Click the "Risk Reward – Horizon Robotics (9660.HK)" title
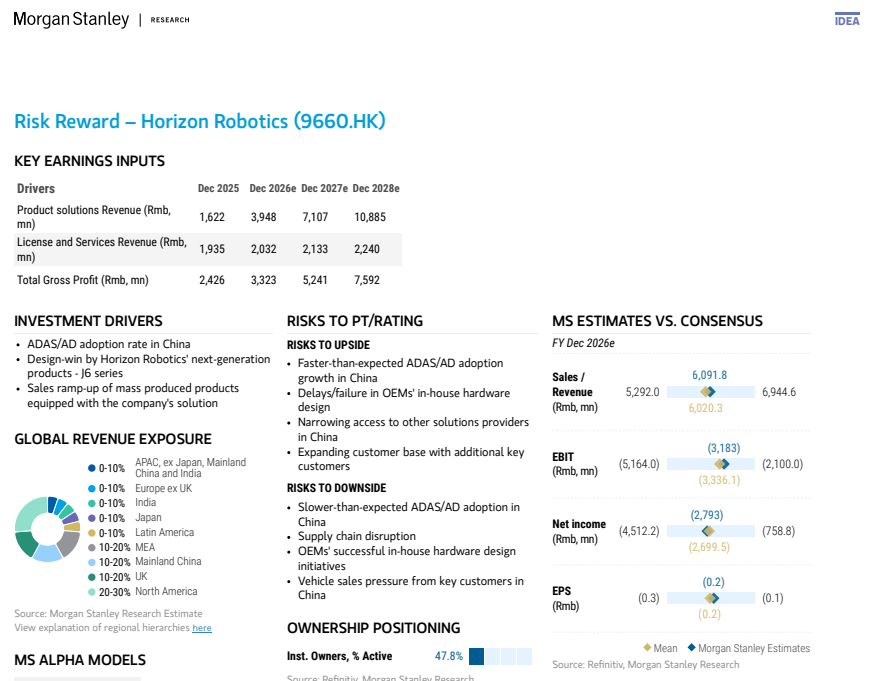This screenshot has height=681, width=874. 200,121
